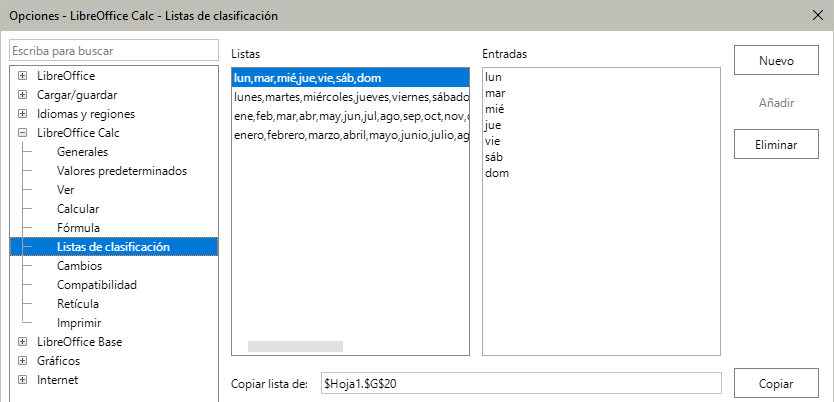Click the LibreOffice Base label
834x402 pixels.
[x=79, y=342]
